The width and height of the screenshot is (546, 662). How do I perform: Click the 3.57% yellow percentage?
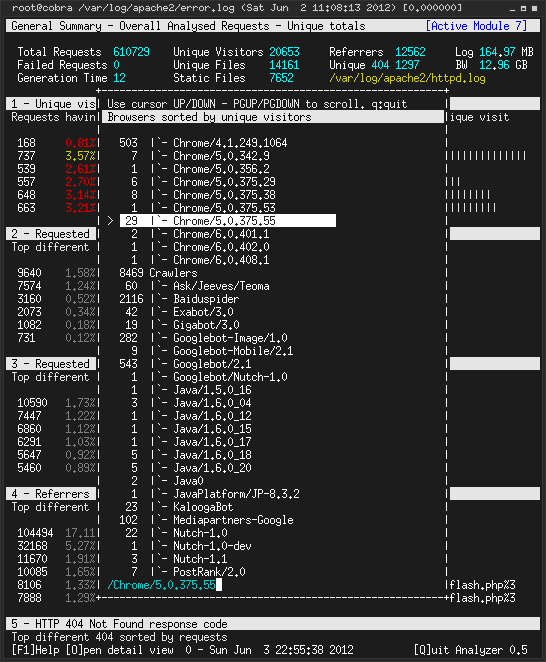point(80,156)
